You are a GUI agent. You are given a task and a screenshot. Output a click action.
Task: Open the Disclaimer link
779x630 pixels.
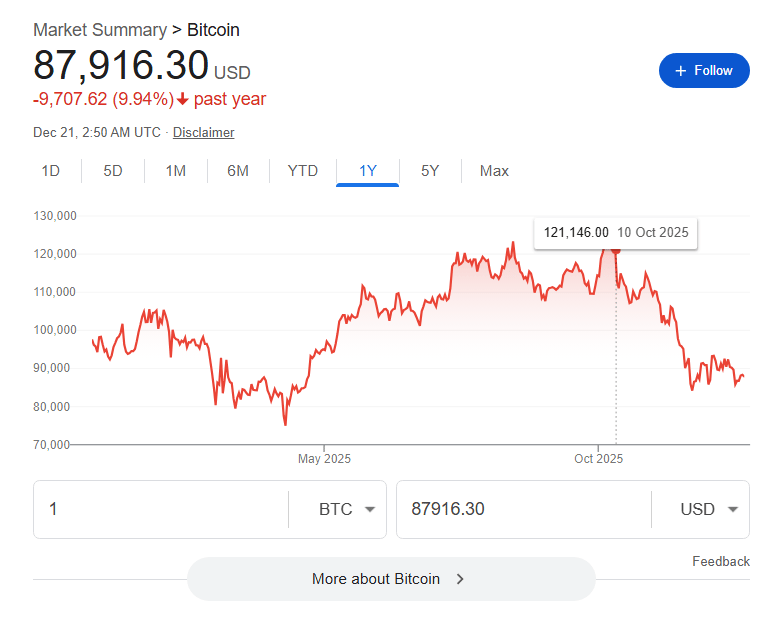click(204, 132)
